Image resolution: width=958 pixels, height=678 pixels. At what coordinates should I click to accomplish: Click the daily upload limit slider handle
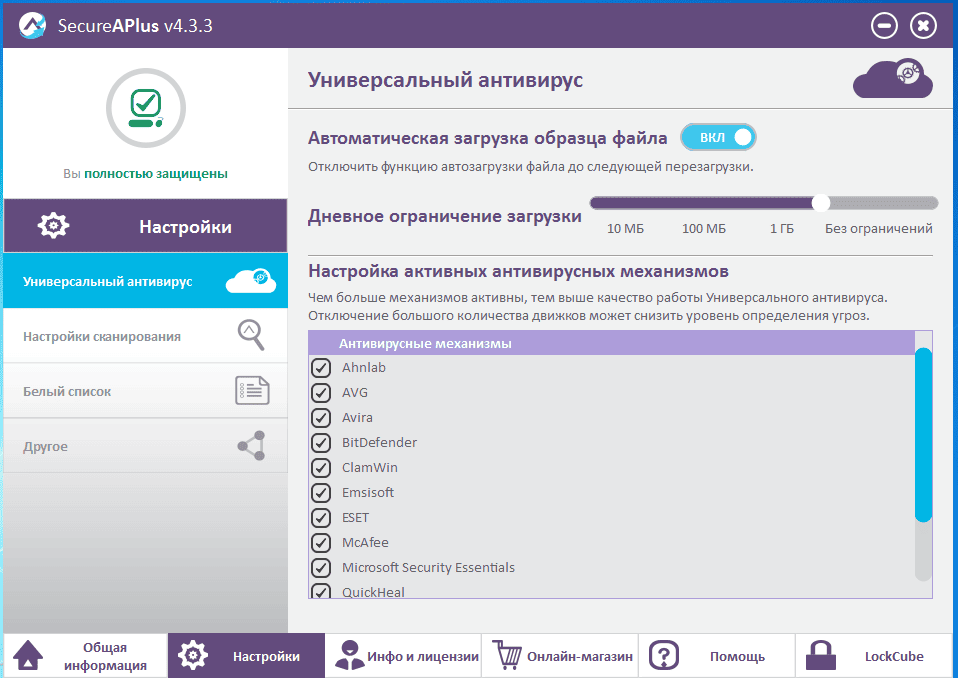[x=821, y=202]
